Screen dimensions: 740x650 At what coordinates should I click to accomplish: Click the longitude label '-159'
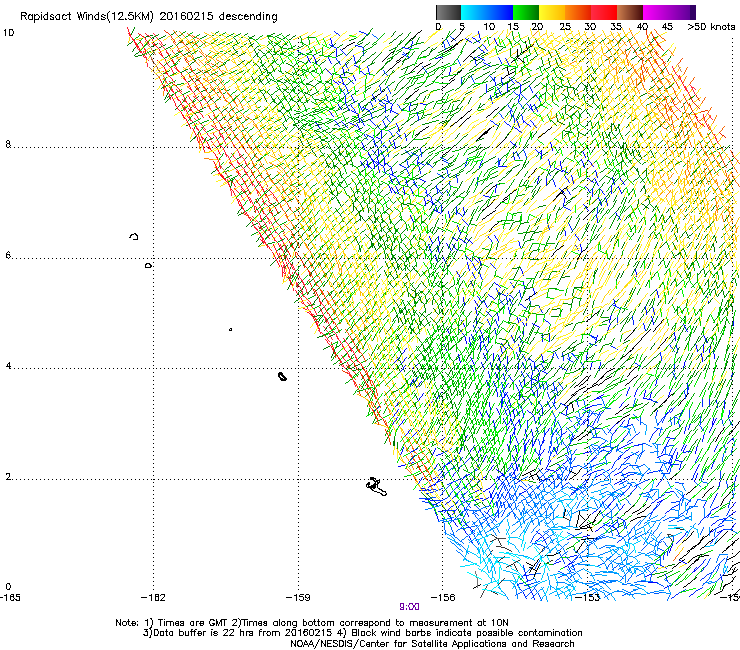click(x=298, y=597)
